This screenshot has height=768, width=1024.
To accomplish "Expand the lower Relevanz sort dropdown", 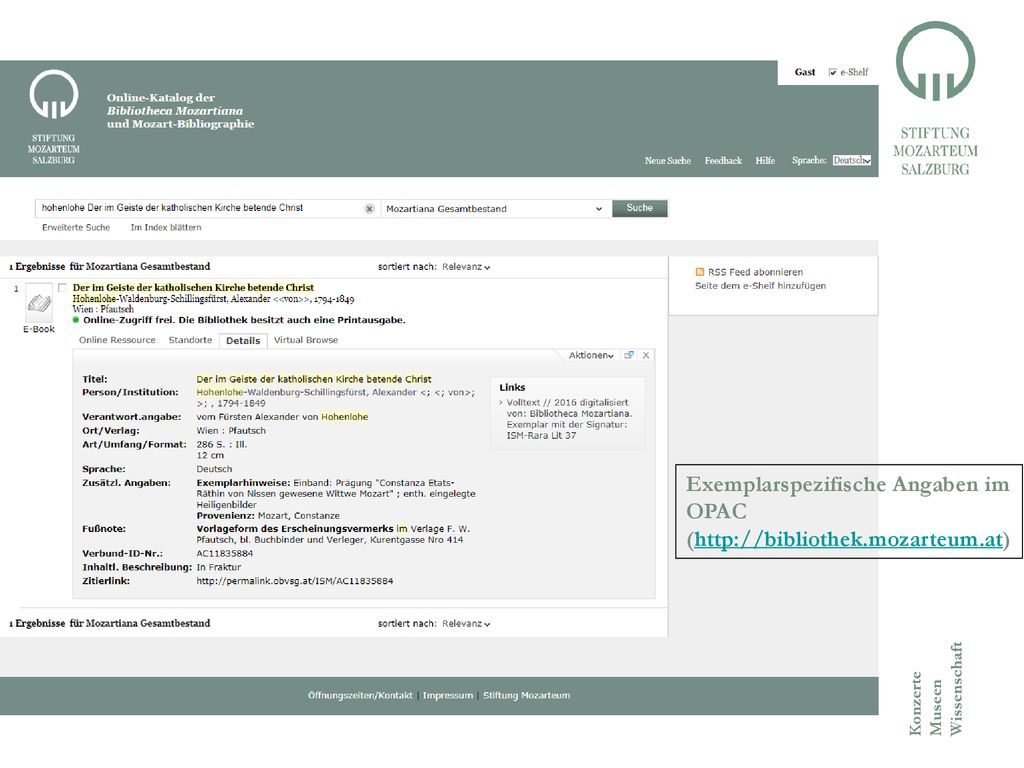I will [466, 624].
